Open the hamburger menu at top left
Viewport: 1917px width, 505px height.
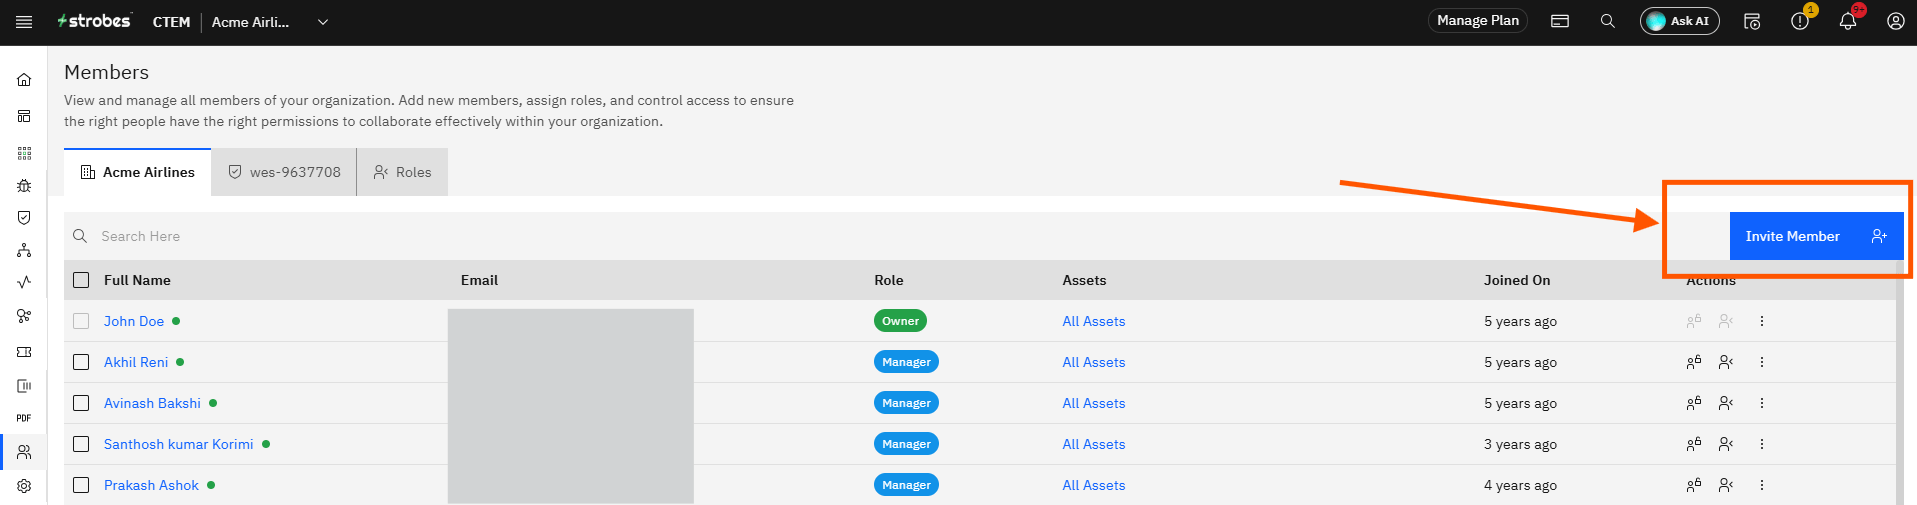click(x=24, y=22)
